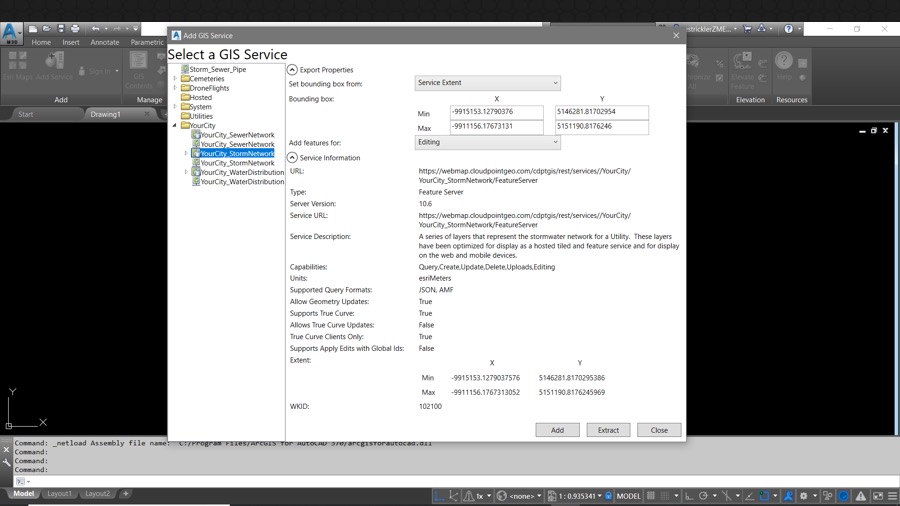Click the blue running figure icon in status bar
This screenshot has width=900, height=506.
tap(789, 496)
